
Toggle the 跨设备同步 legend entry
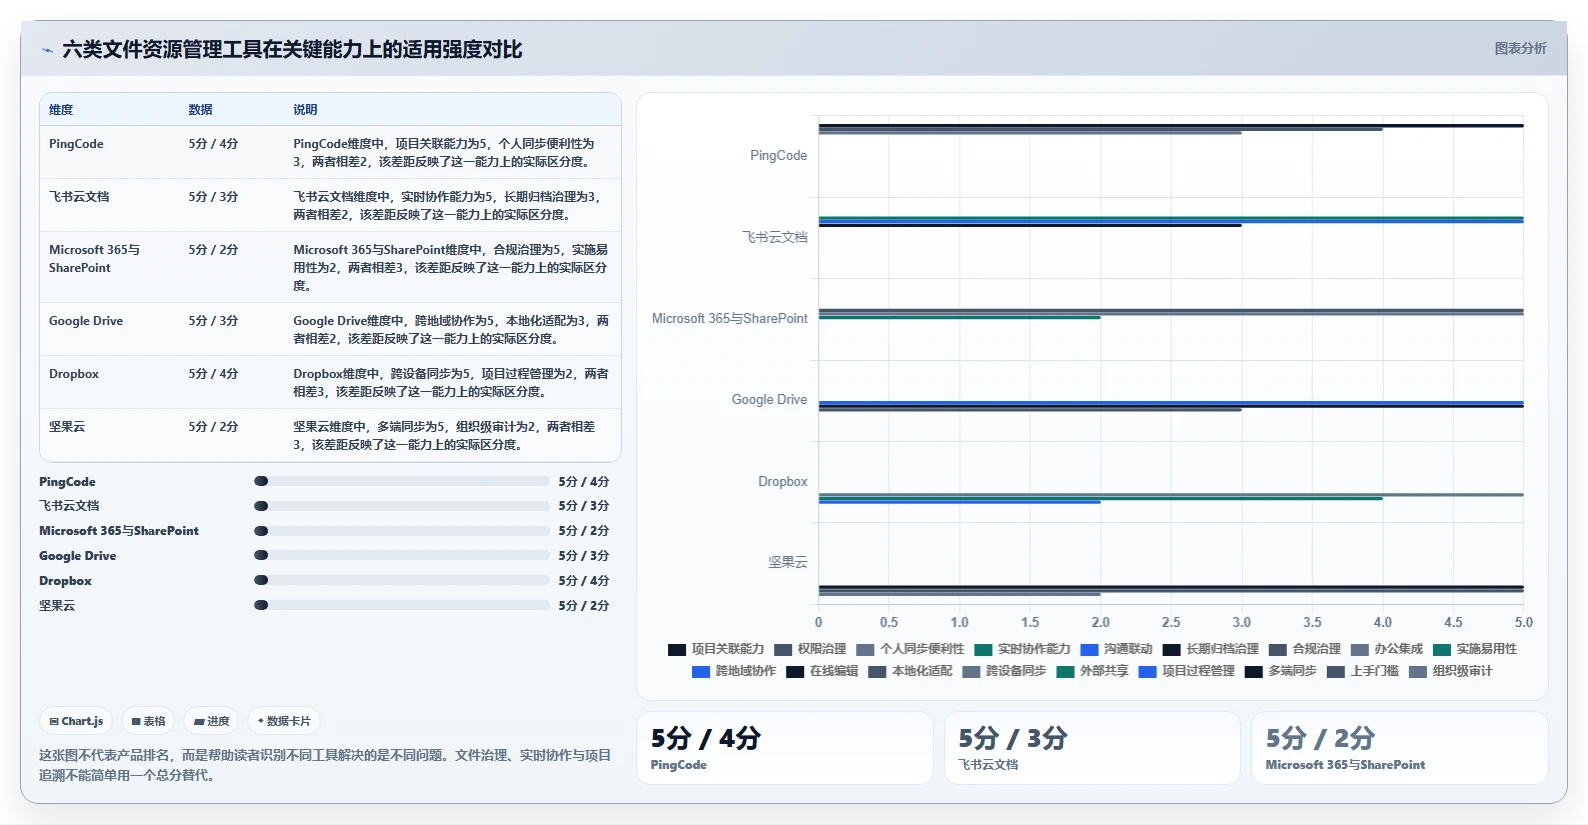1004,671
